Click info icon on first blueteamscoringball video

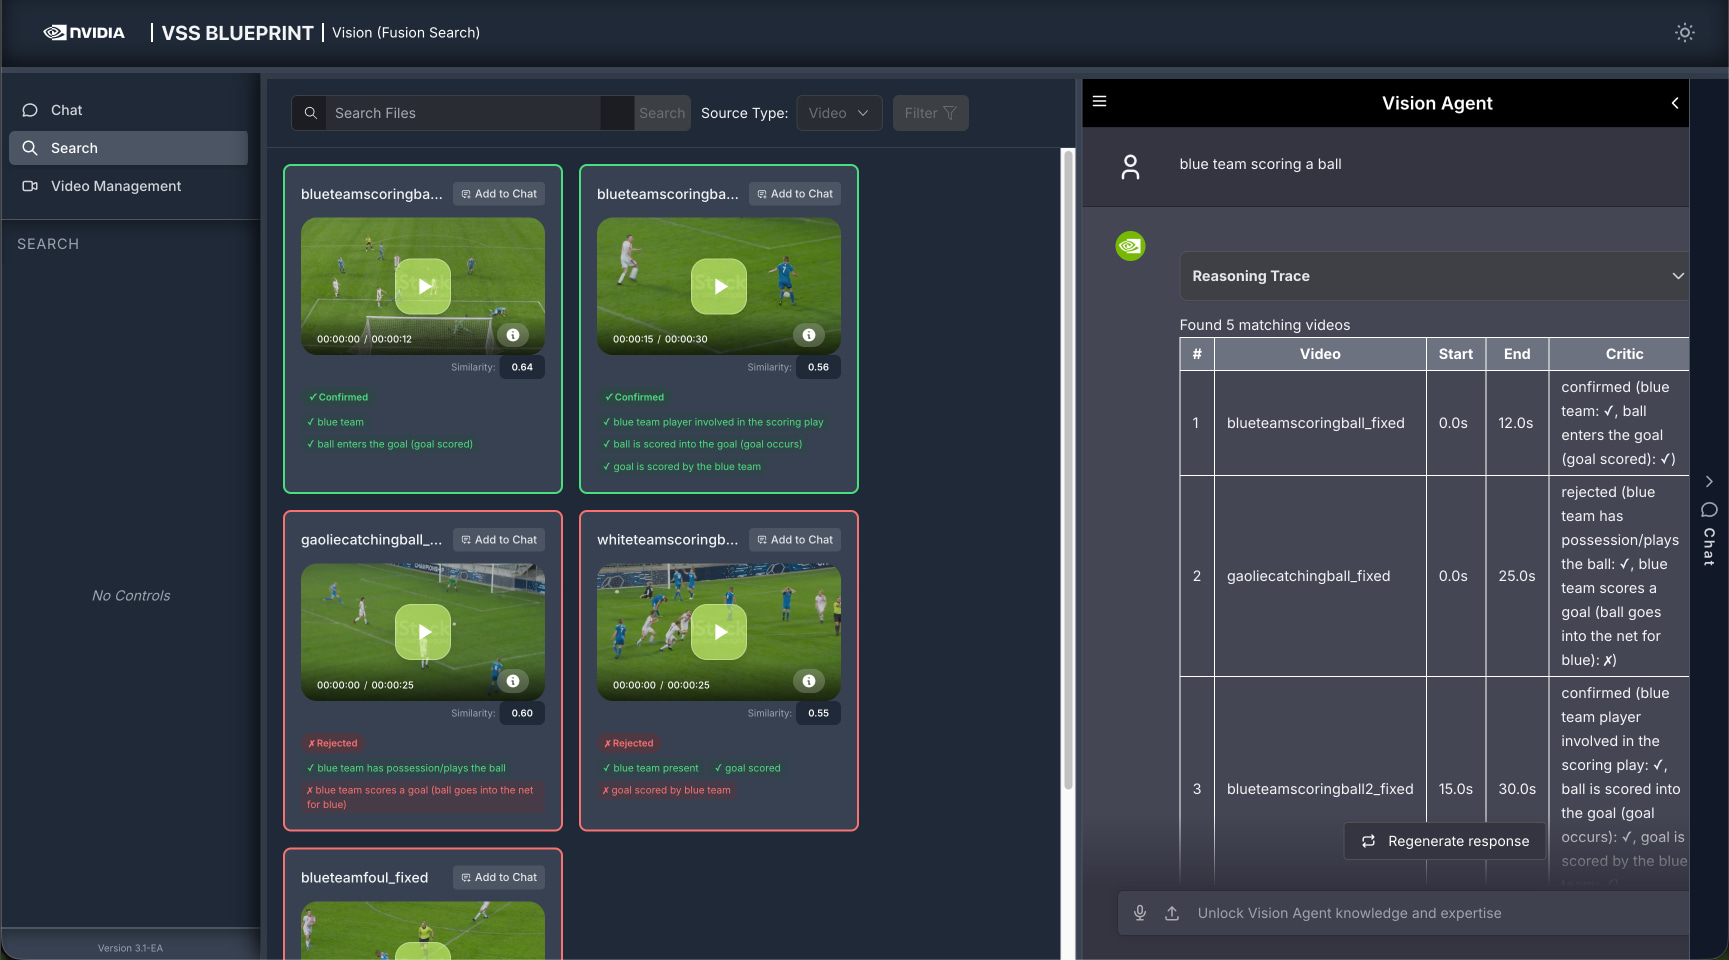pyautogui.click(x=512, y=335)
